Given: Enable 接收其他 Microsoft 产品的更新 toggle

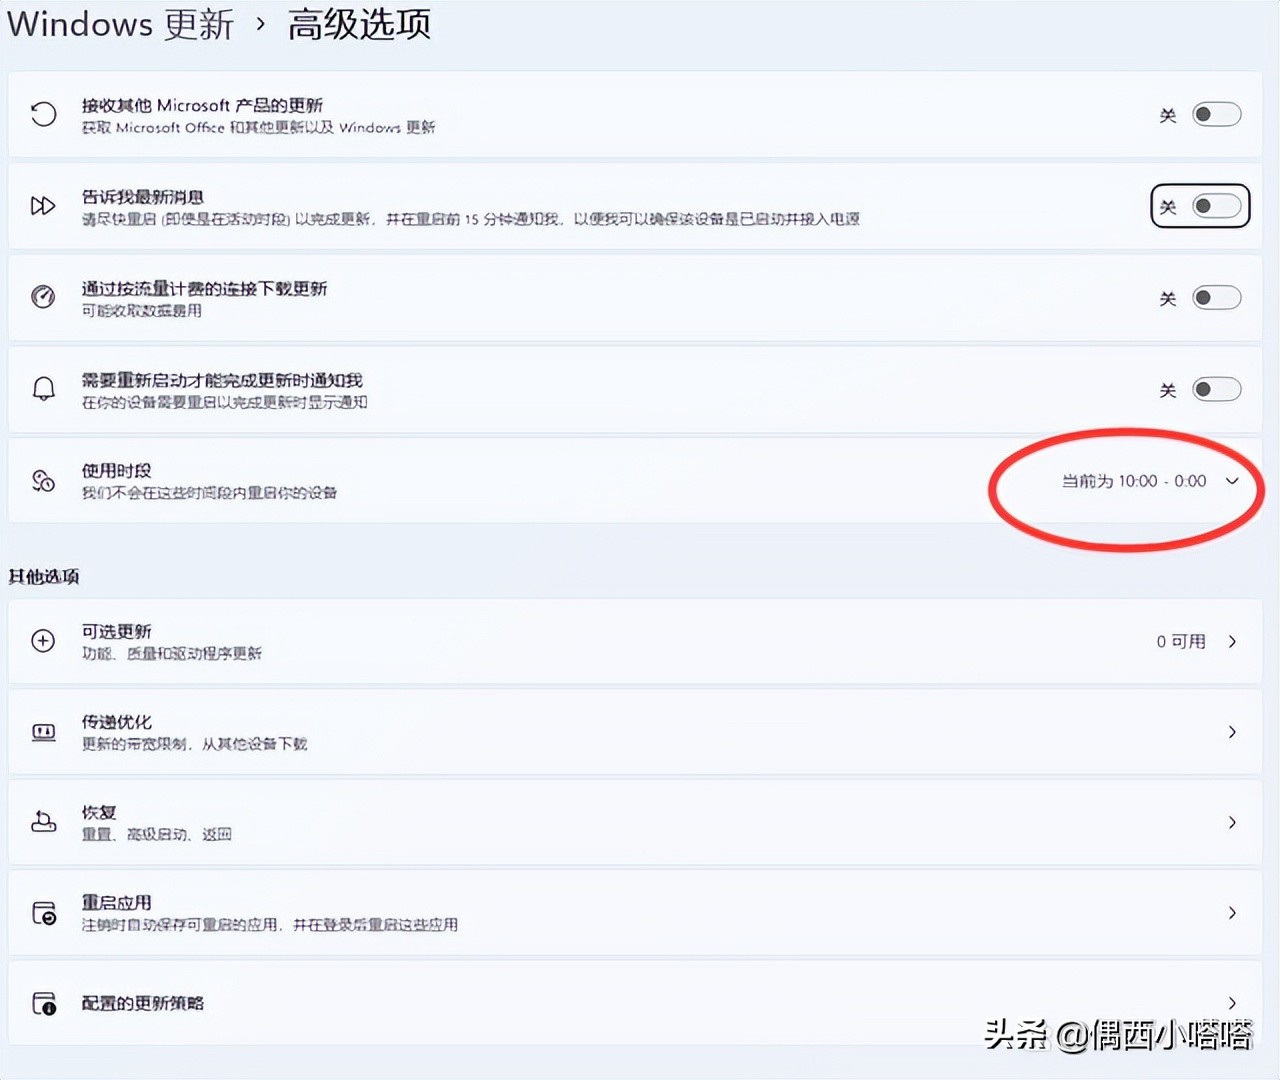Looking at the screenshot, I should tap(1216, 114).
